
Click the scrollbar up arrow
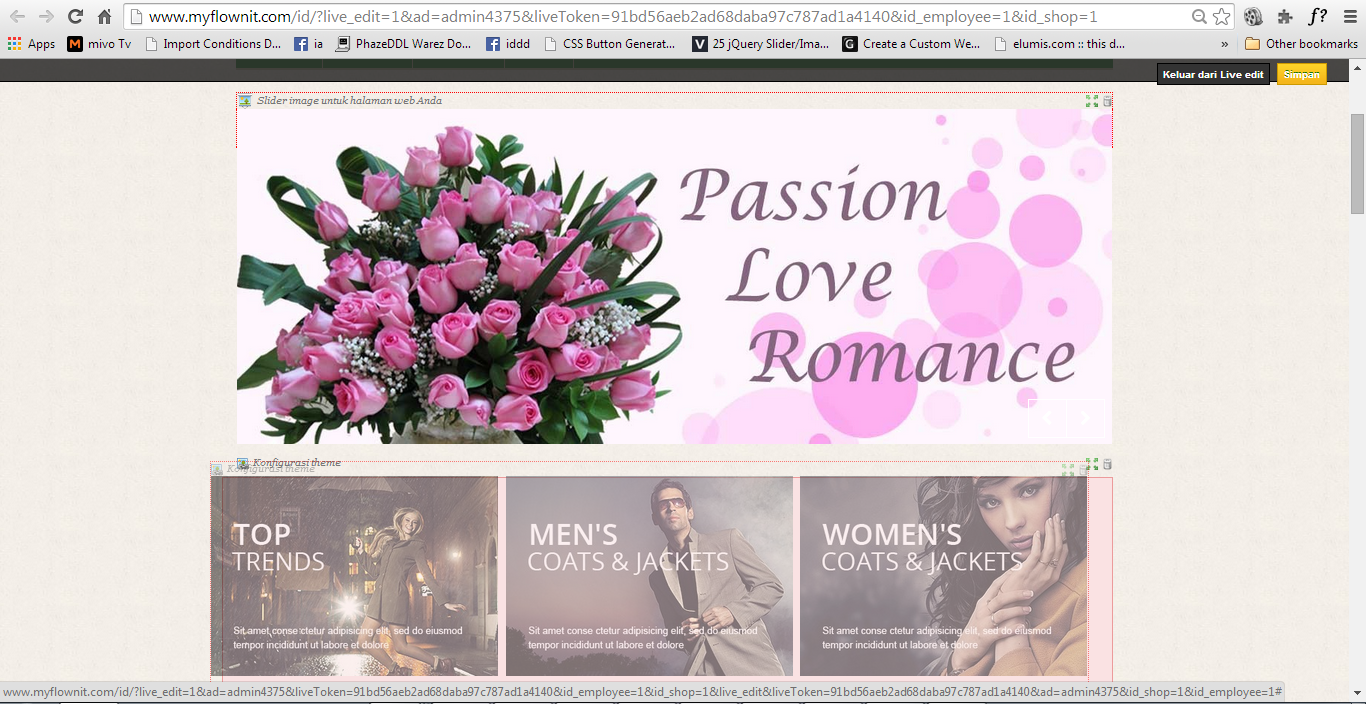[1357, 67]
